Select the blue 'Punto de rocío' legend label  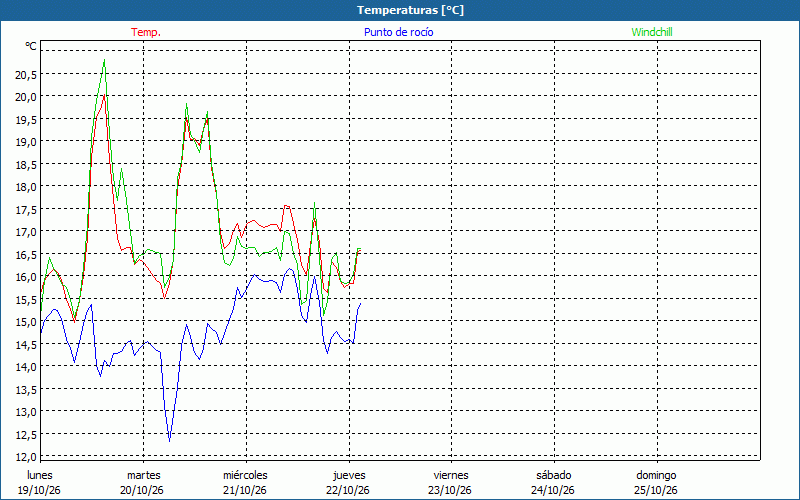pyautogui.click(x=398, y=32)
